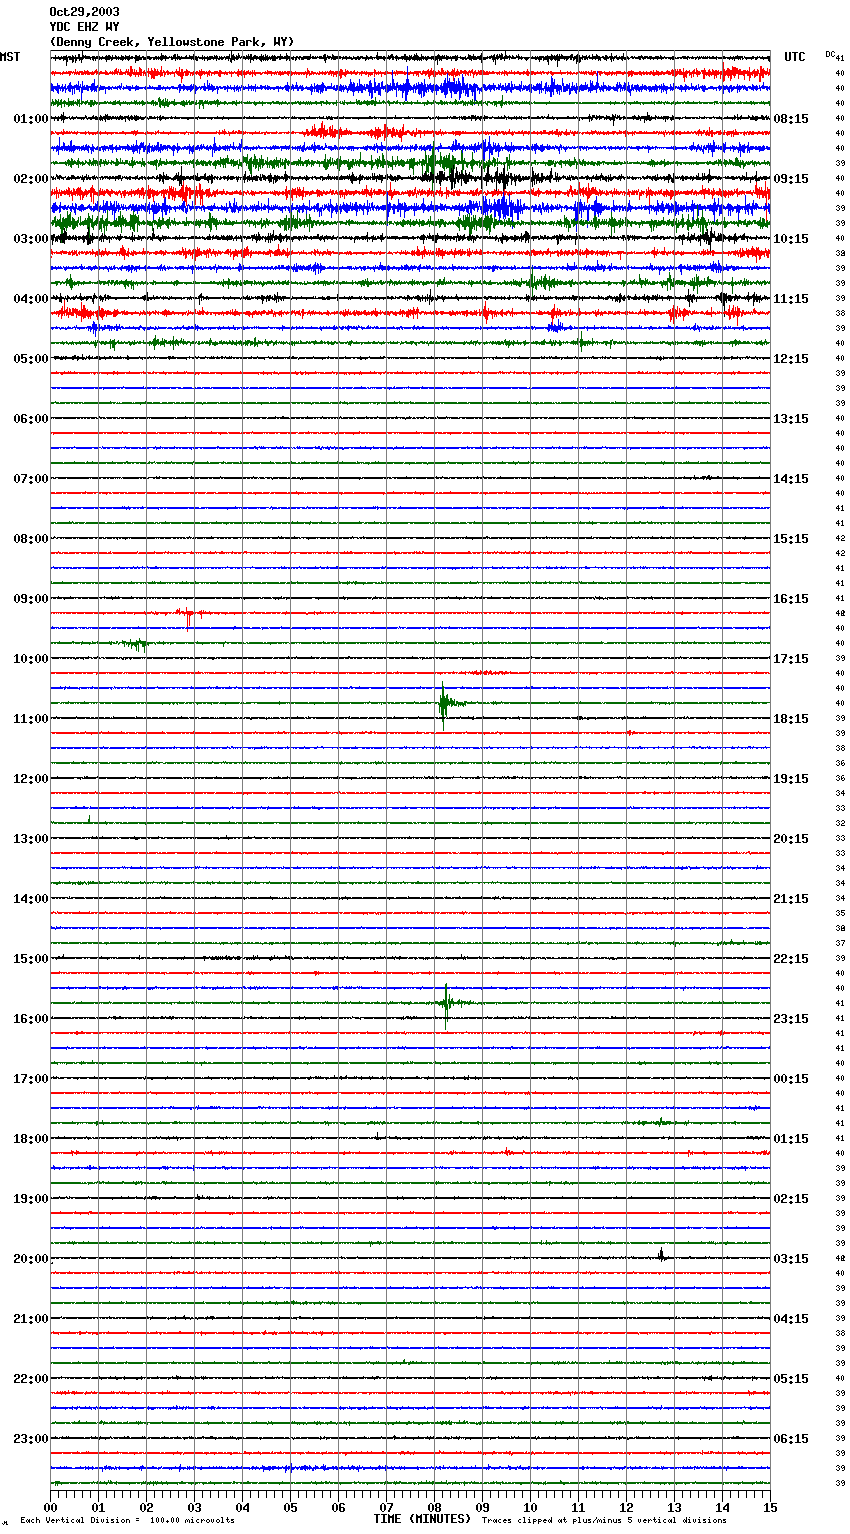Image resolution: width=850 pixels, height=1534 pixels.
Task: Click the 17:15 UTC time label
Action: [x=791, y=659]
